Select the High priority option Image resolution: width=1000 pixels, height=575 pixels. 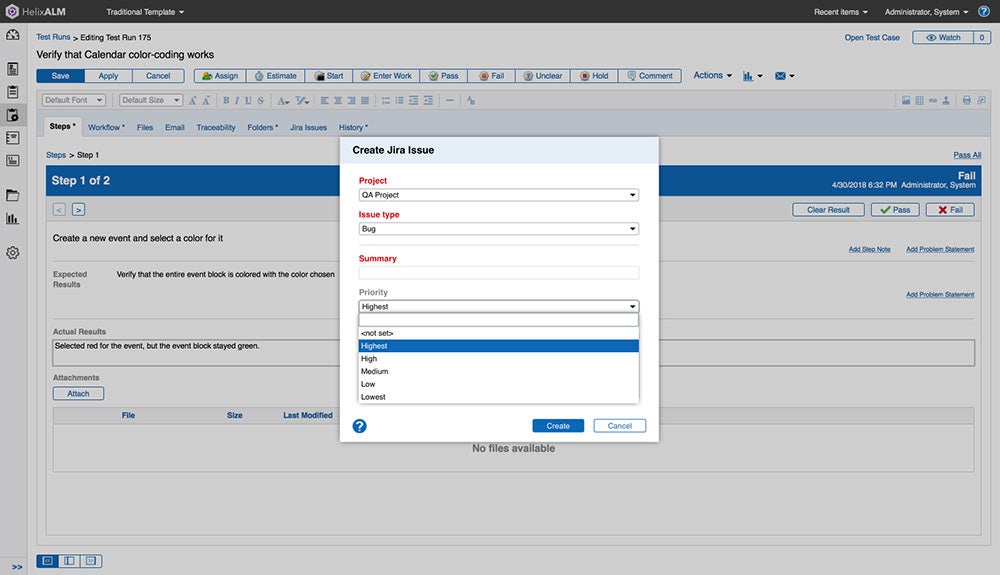[x=499, y=359]
